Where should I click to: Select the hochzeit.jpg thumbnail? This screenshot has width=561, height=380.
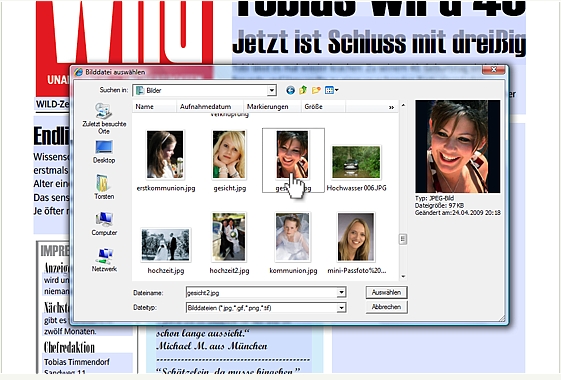166,245
